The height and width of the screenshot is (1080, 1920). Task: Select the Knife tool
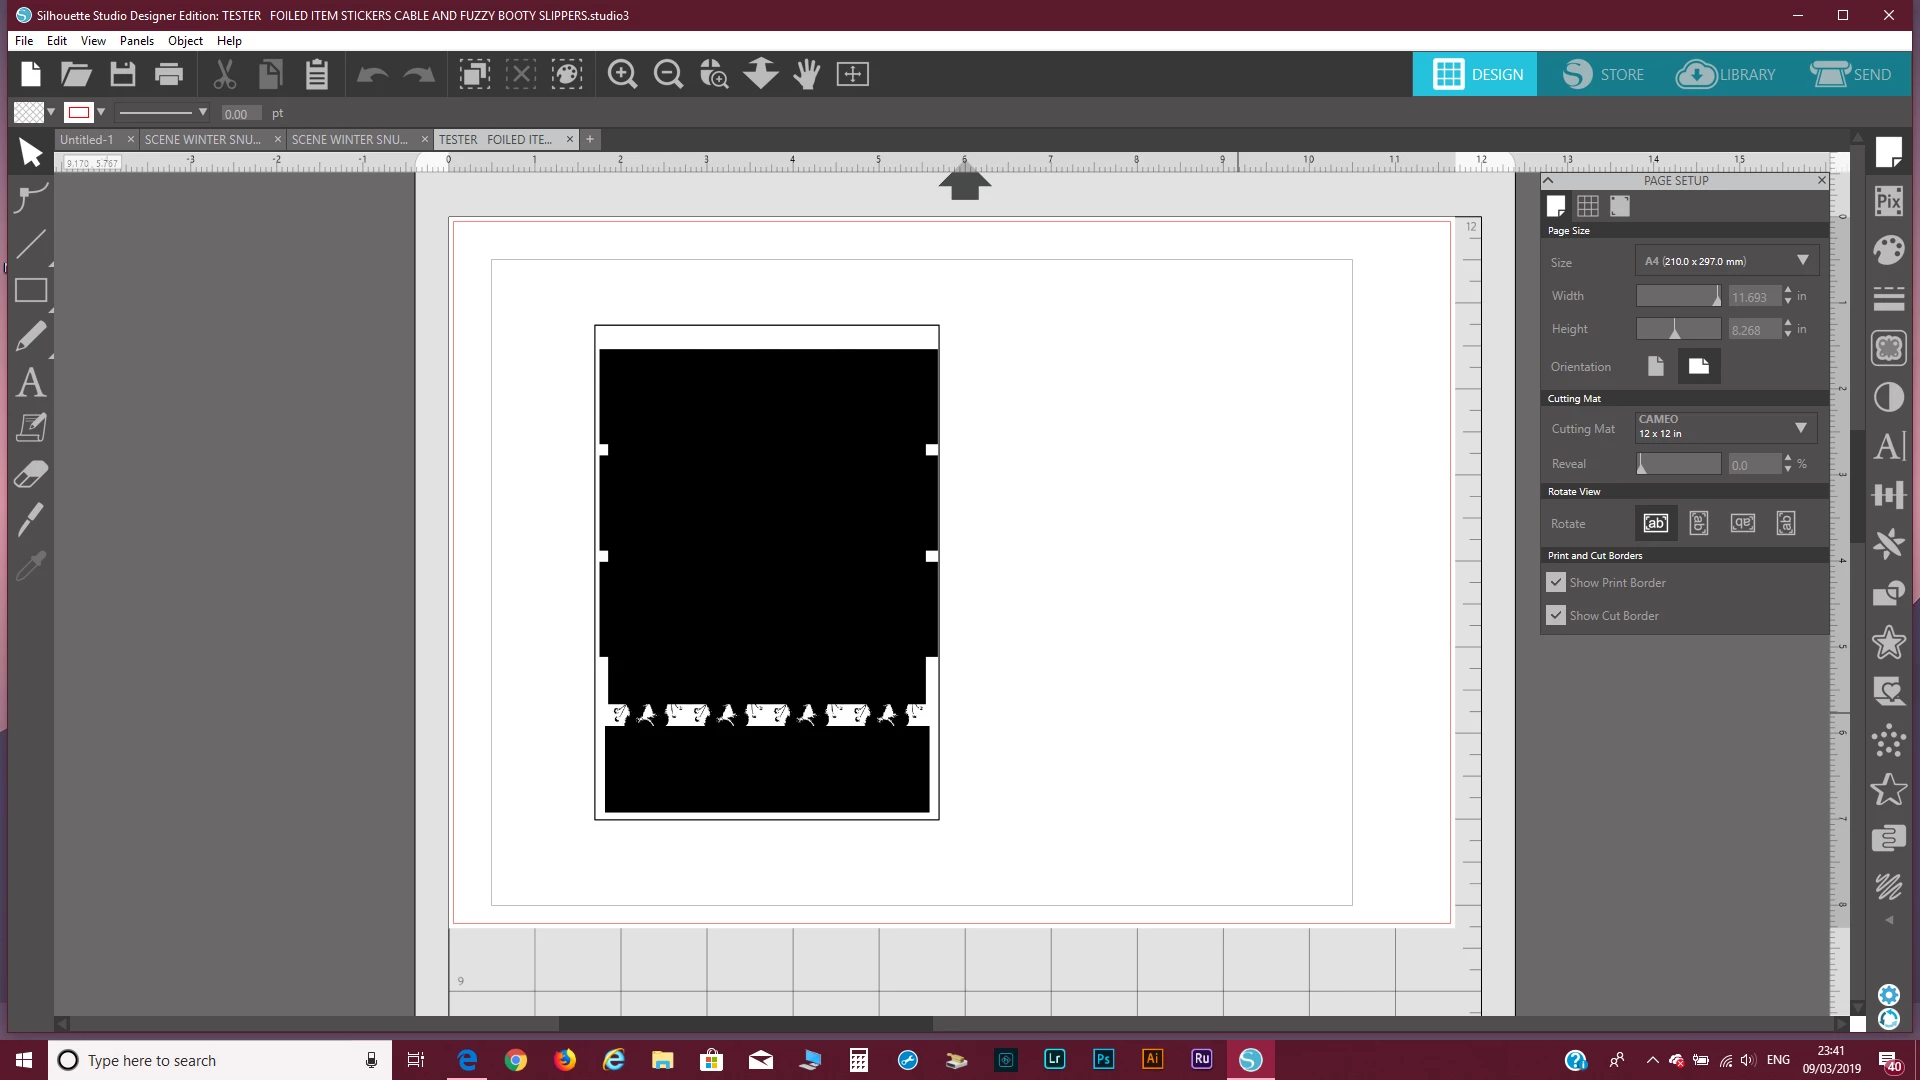30,519
